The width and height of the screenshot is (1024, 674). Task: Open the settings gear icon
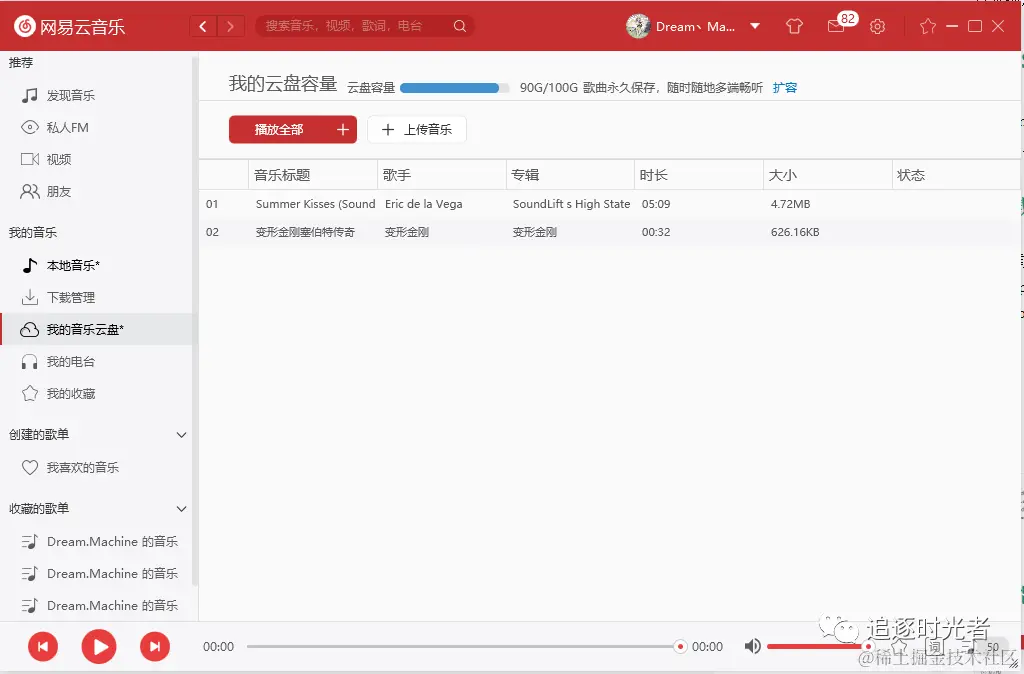click(x=877, y=27)
